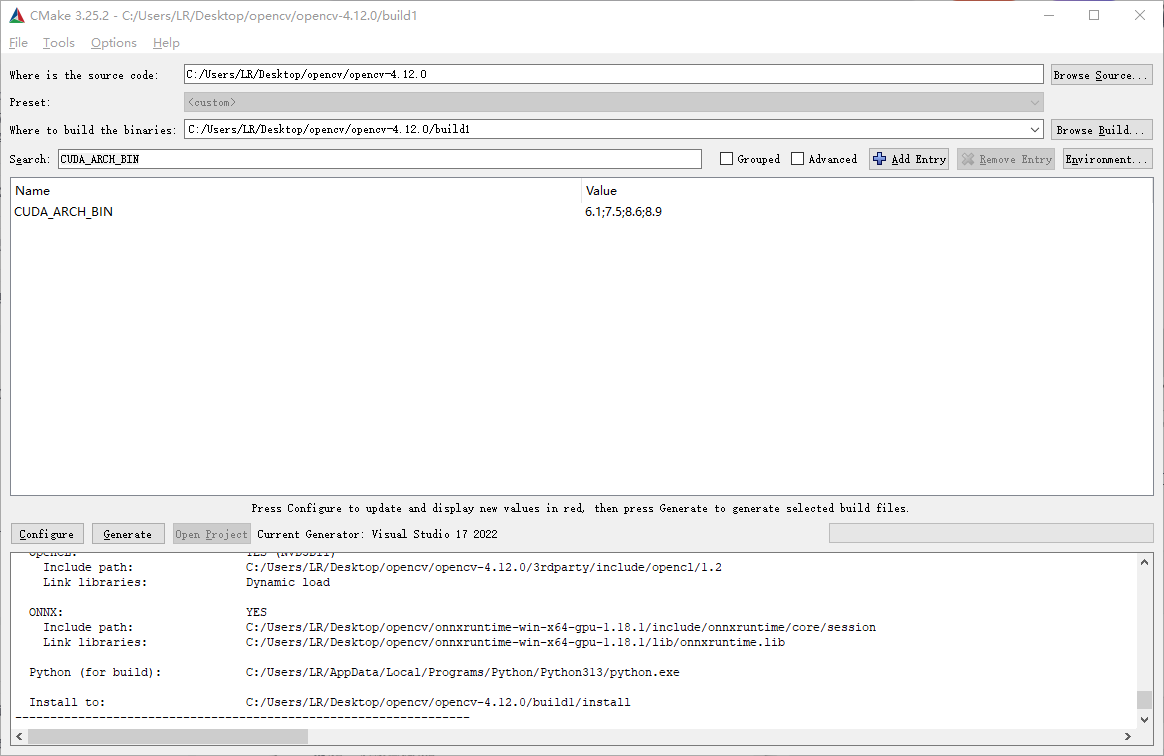
Task: Click the Python313/python.exe path in output
Action: (x=462, y=672)
